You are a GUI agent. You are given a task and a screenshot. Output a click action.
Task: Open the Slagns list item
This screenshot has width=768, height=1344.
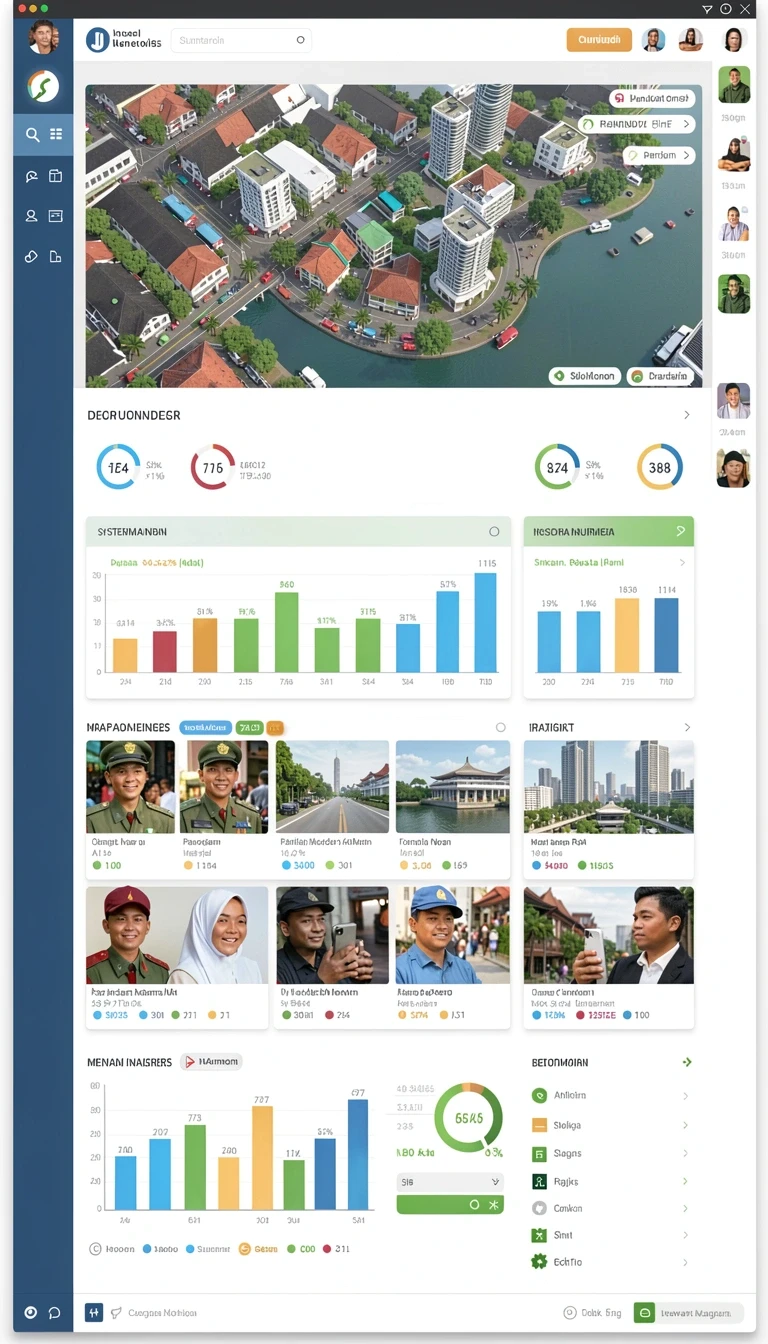pos(609,1153)
